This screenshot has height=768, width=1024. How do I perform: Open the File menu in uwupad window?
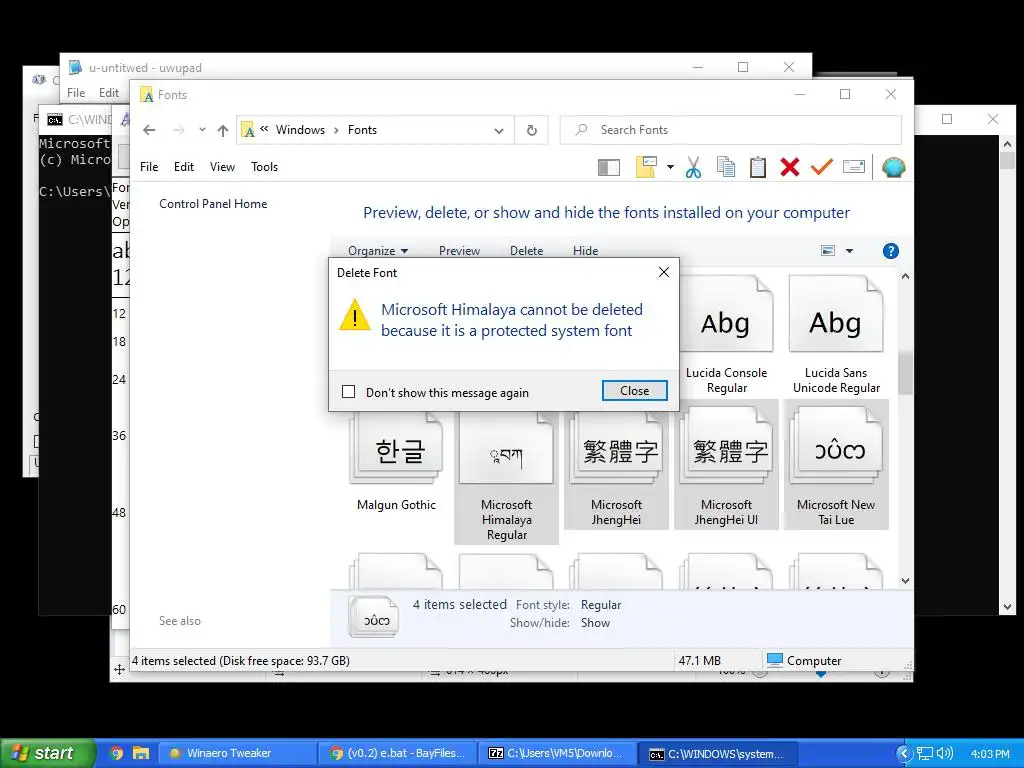tap(76, 93)
